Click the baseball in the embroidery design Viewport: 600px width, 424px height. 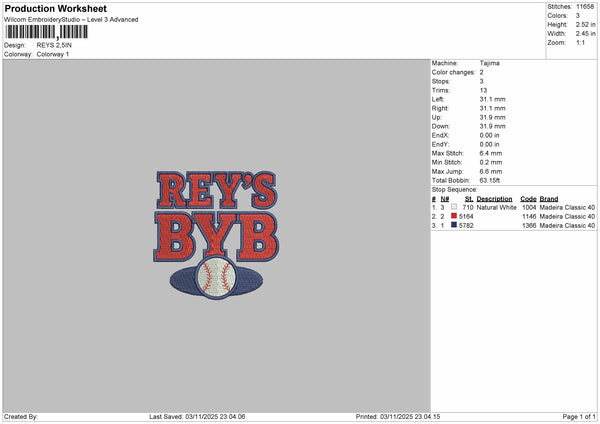pos(216,277)
